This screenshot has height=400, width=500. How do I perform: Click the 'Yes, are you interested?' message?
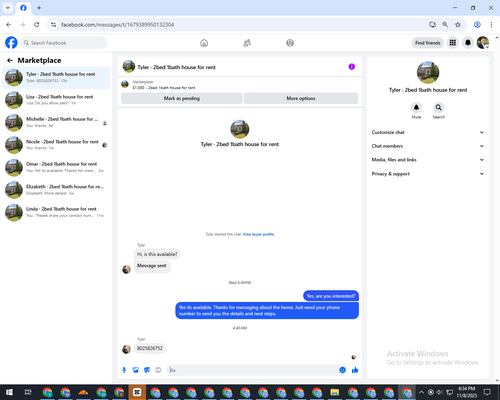click(331, 296)
